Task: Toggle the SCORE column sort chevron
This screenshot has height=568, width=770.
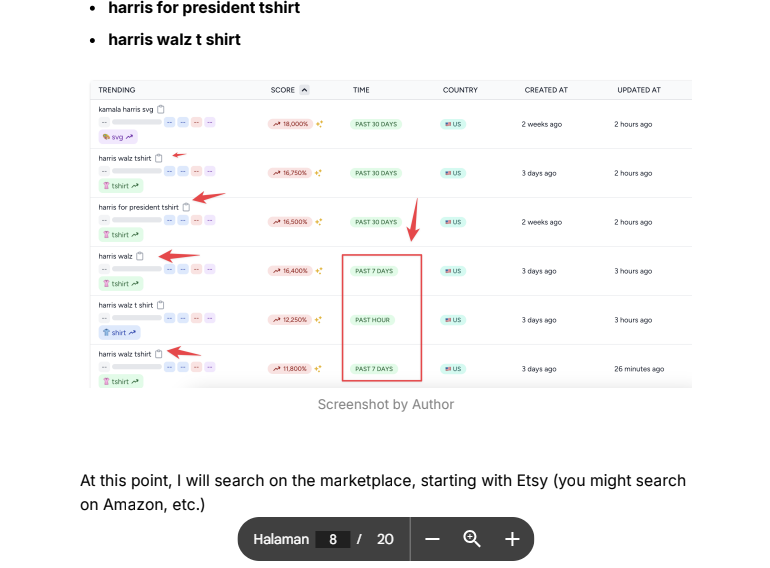Action: [304, 90]
